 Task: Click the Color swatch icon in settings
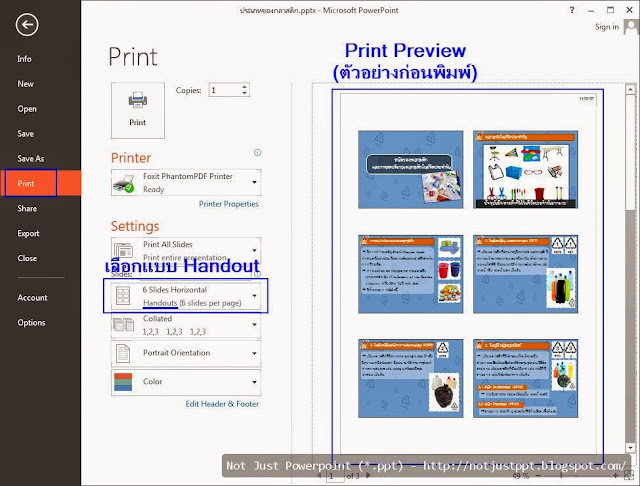tap(123, 382)
